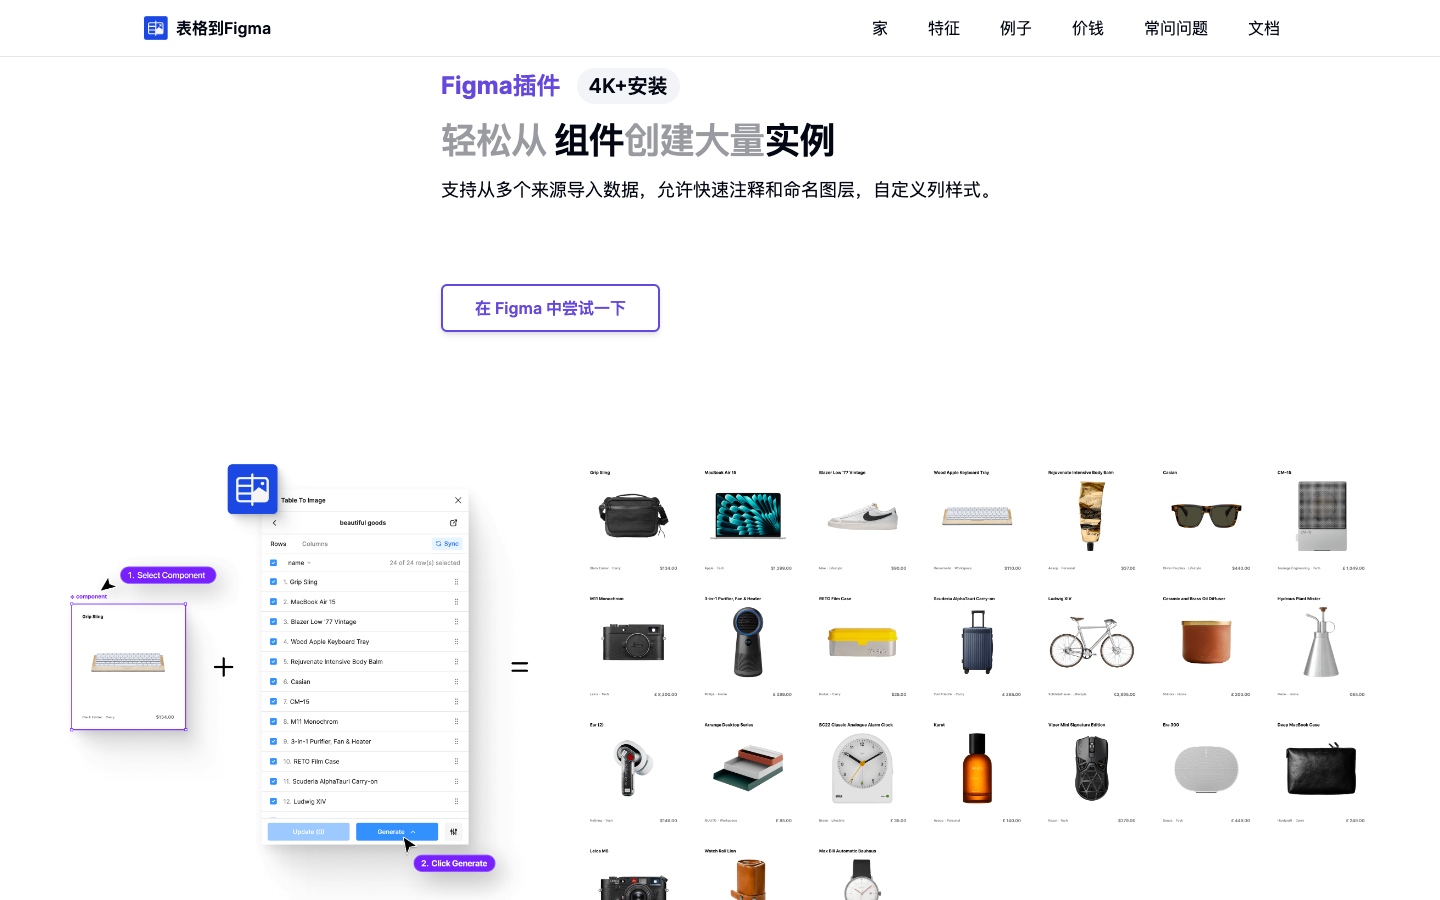1440x900 pixels.
Task: Click the 在 Figma 中尝试一下 button
Action: [x=550, y=308]
